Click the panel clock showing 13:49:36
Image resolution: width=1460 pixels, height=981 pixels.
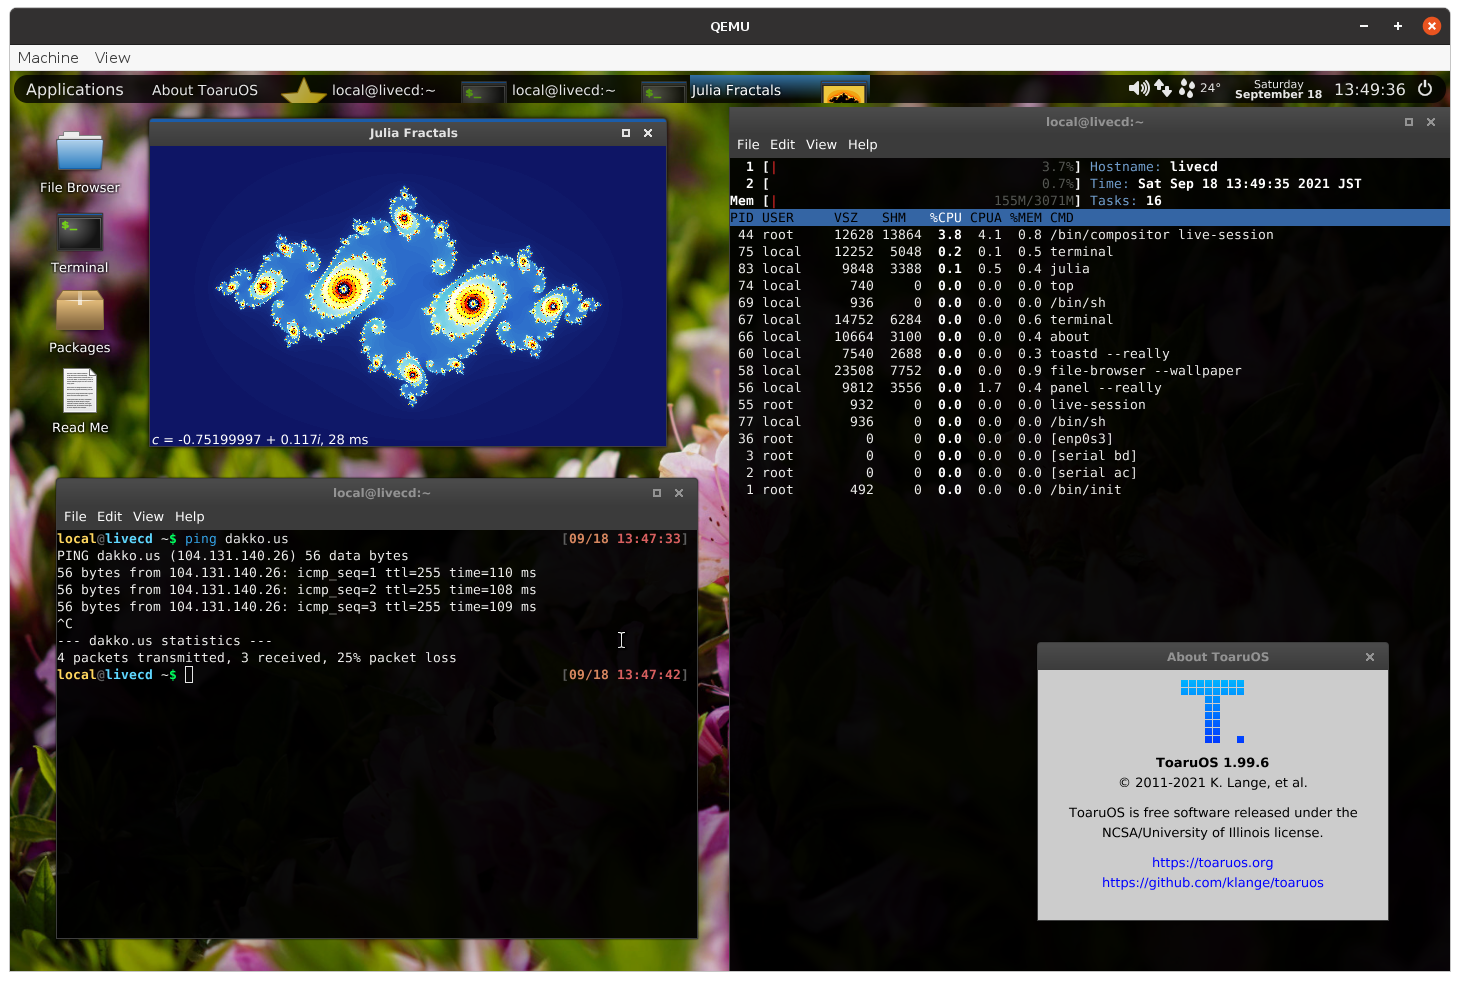1369,89
